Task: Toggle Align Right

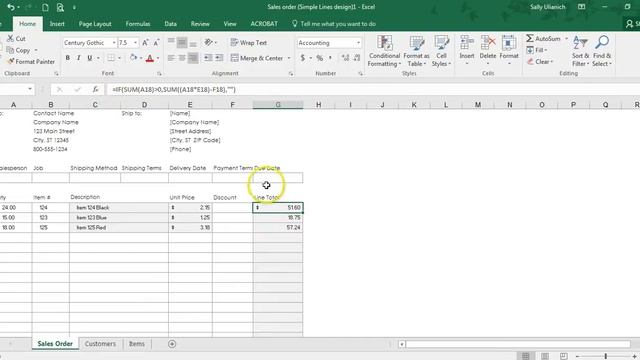Action: tap(193, 58)
